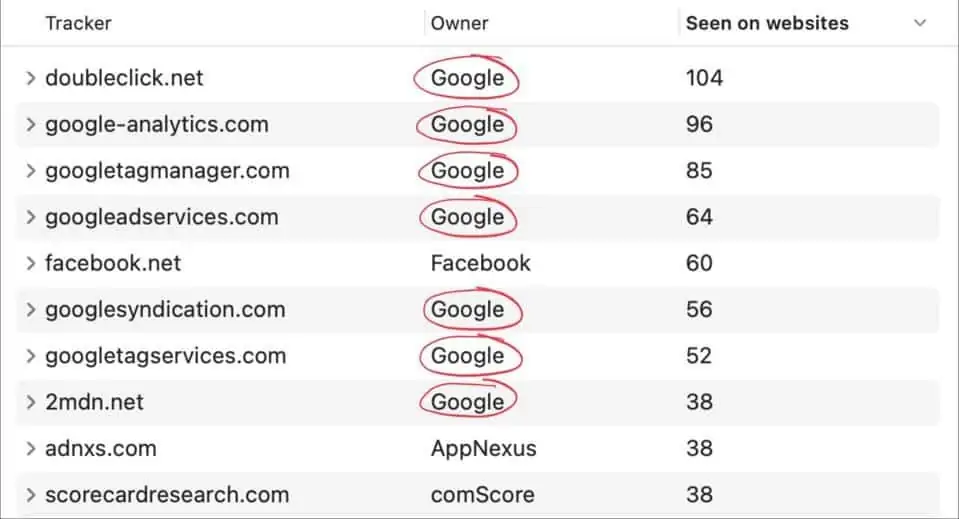Expand the googleadservices.com tracker row
Screen dimensions: 959x519
pyautogui.click(x=31, y=217)
